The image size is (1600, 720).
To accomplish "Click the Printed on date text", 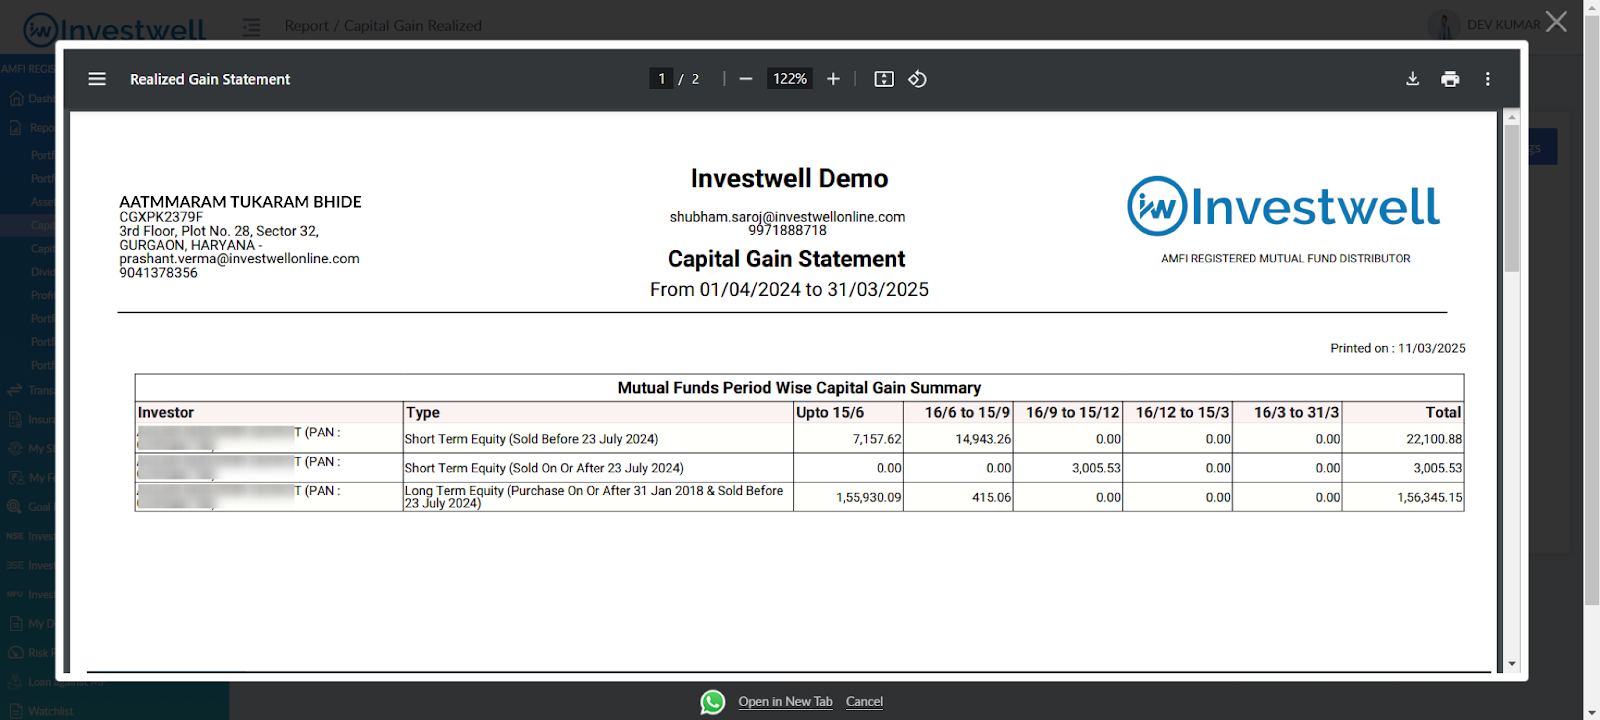I will point(1398,348).
